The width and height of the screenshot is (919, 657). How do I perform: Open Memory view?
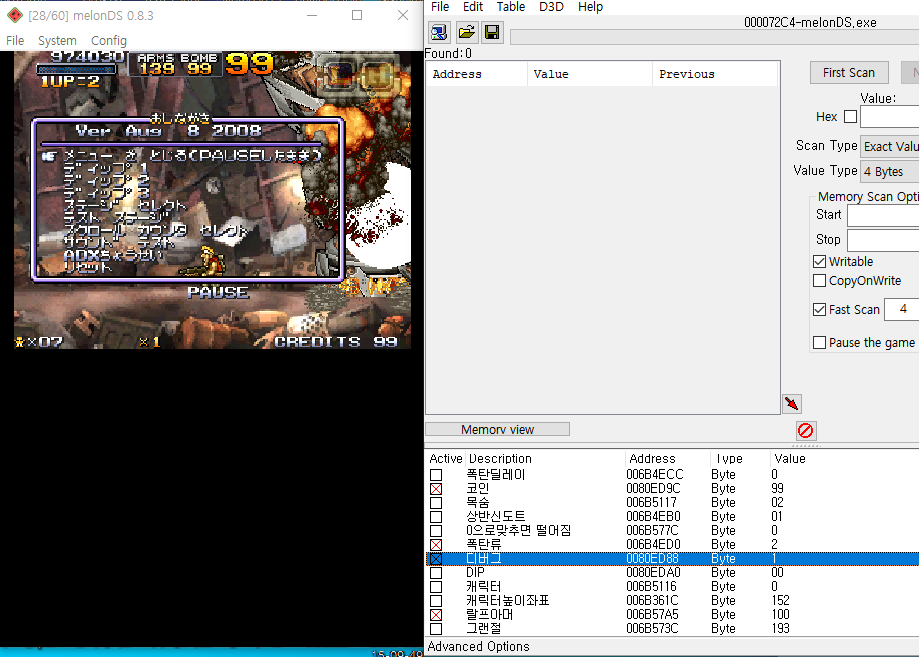(498, 430)
